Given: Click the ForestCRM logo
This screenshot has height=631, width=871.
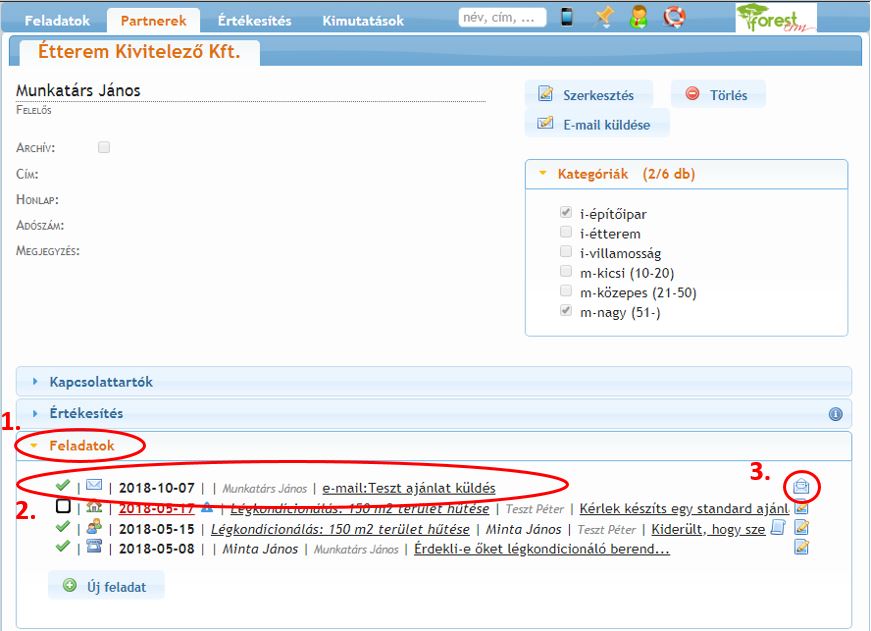Looking at the screenshot, I should [x=775, y=17].
